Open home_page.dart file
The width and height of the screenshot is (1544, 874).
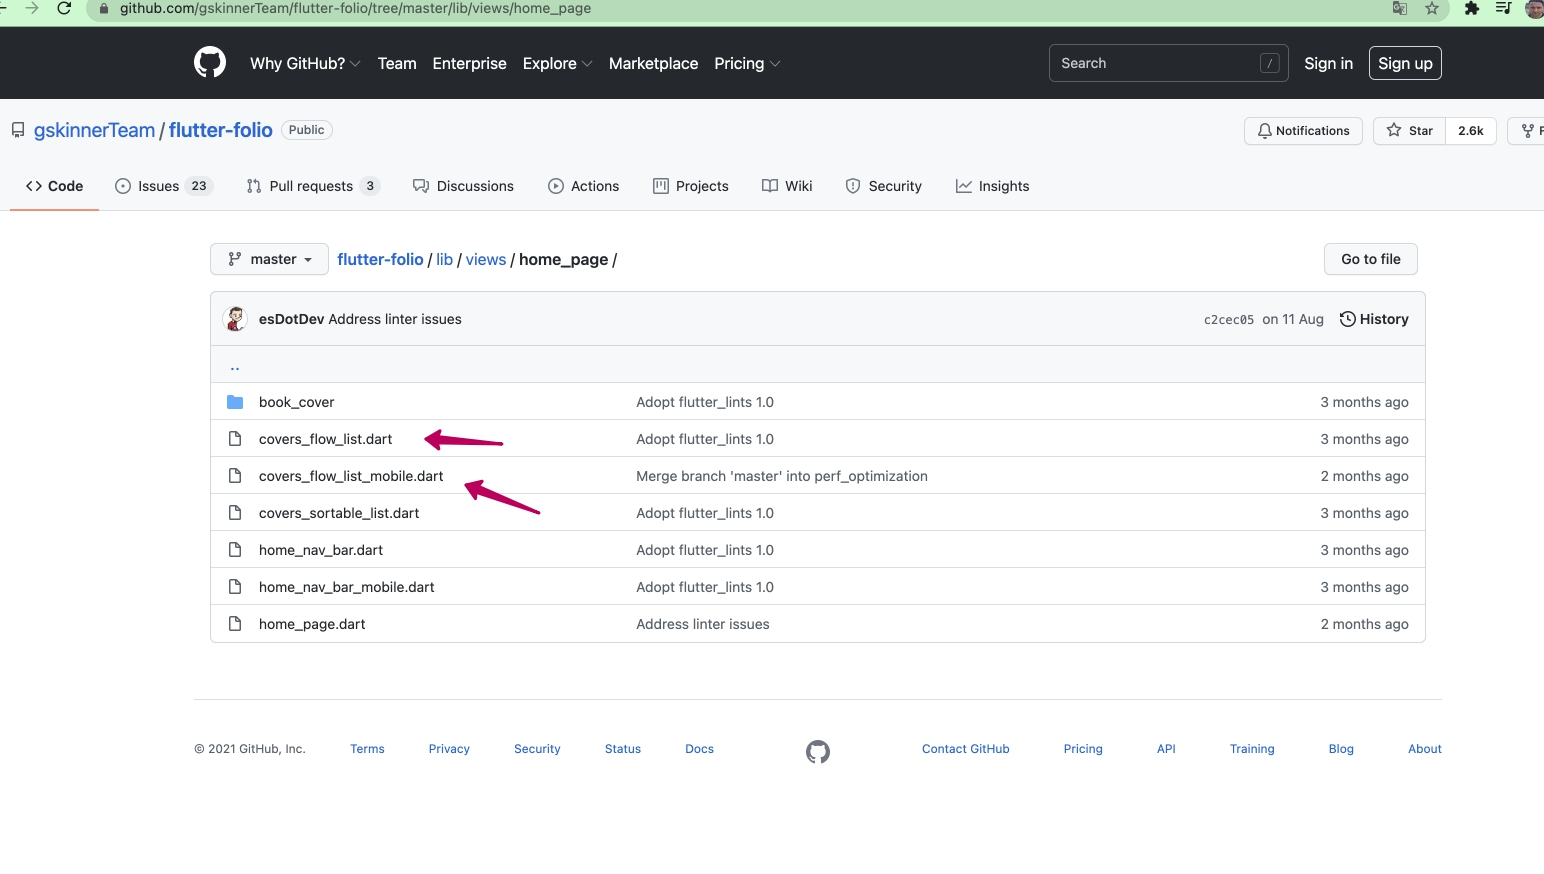tap(312, 624)
